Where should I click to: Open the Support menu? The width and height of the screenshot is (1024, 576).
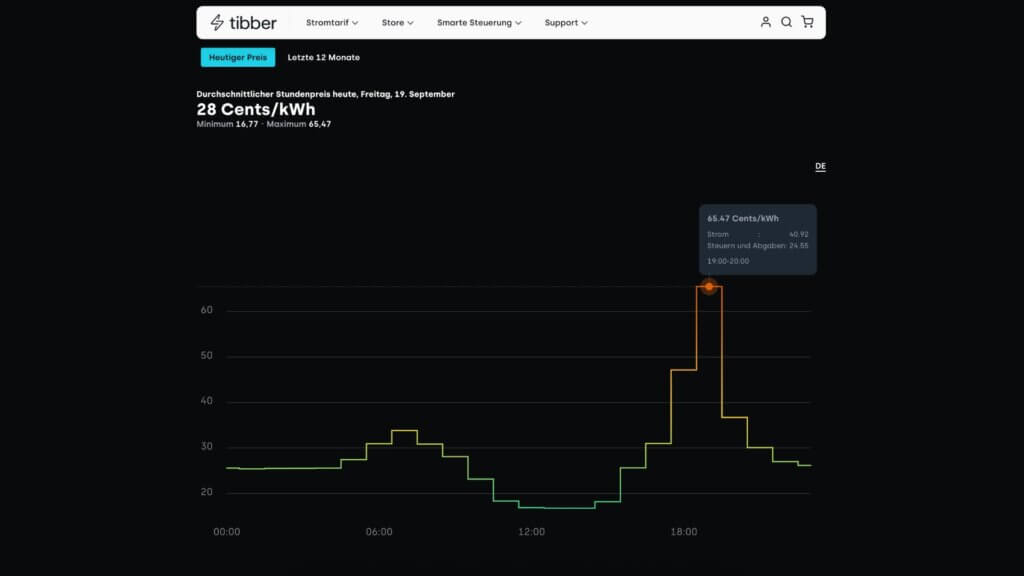pos(566,22)
